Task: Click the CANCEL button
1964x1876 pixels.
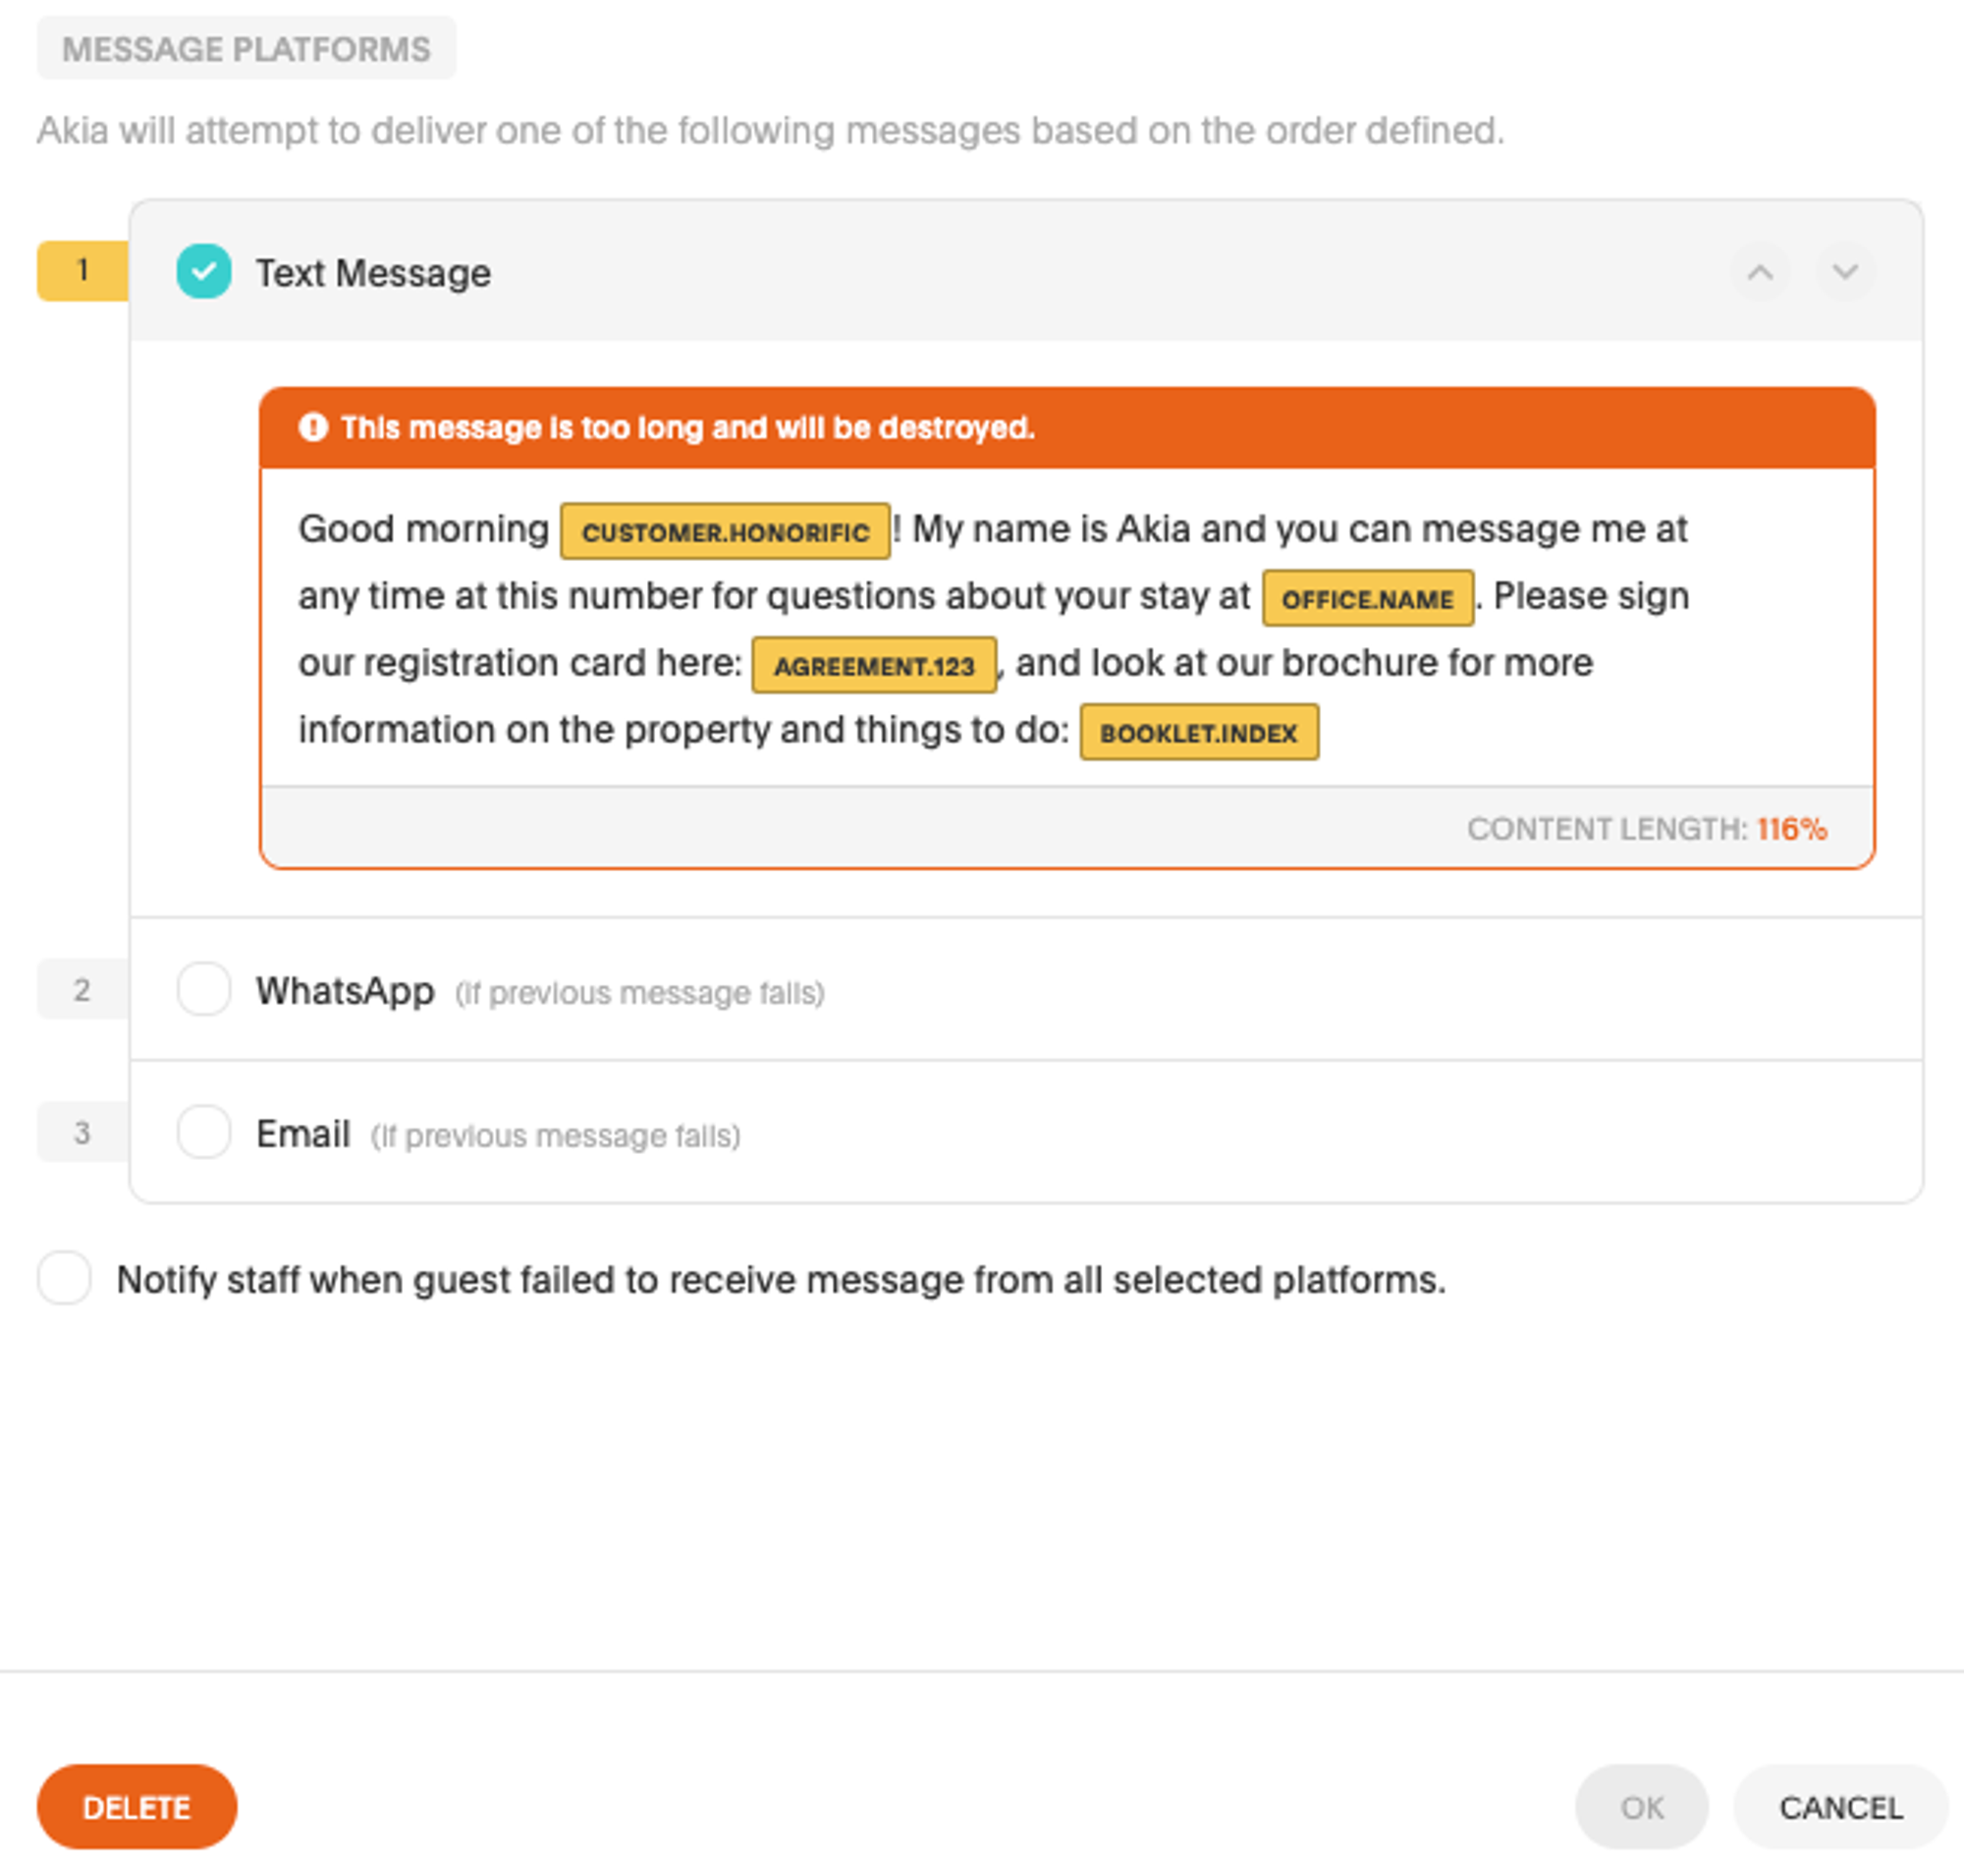Action: 1839,1806
